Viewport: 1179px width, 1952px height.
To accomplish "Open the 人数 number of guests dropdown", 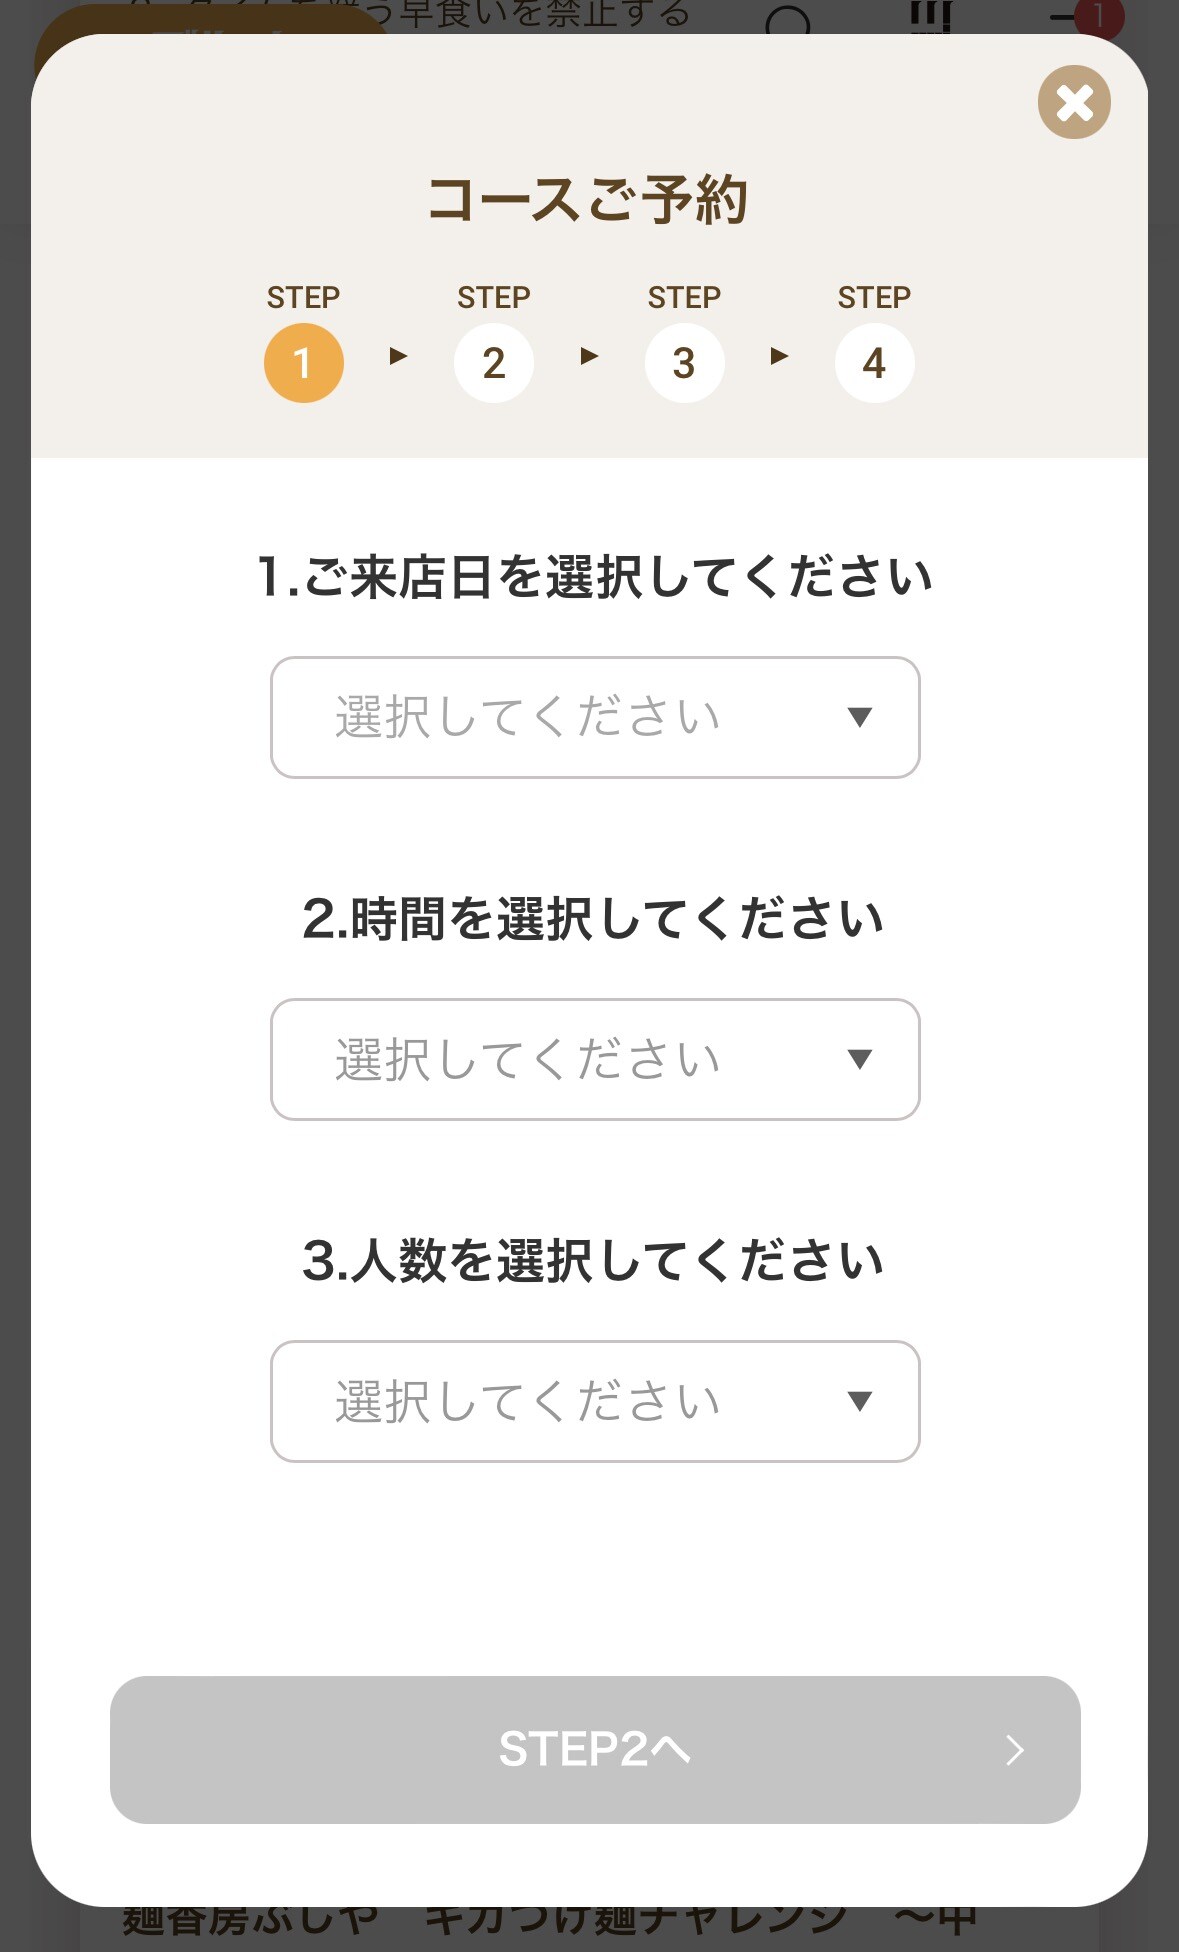I will tap(594, 1401).
